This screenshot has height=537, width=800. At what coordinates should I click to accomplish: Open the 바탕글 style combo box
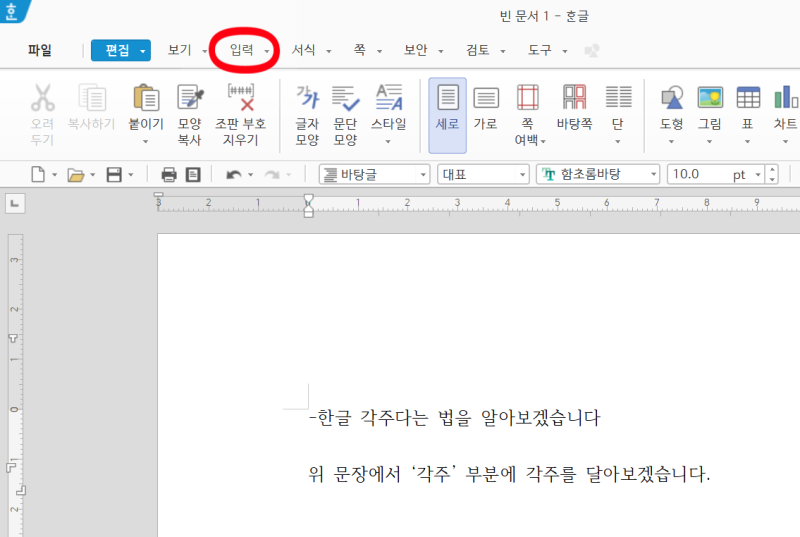coord(374,174)
